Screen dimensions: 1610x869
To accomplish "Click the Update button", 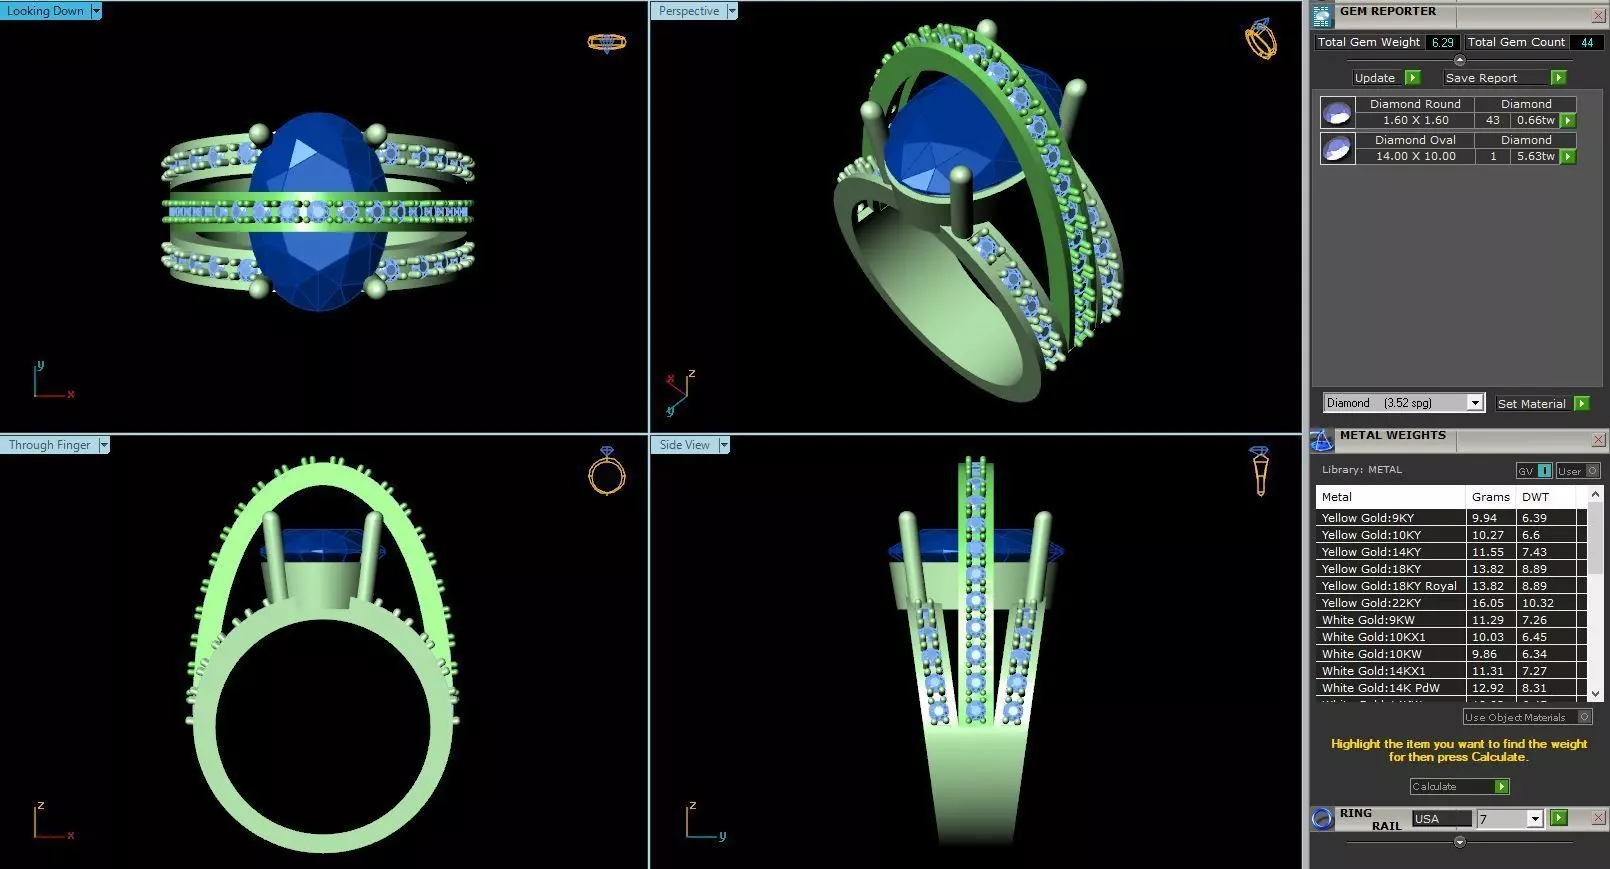I will coord(1375,78).
